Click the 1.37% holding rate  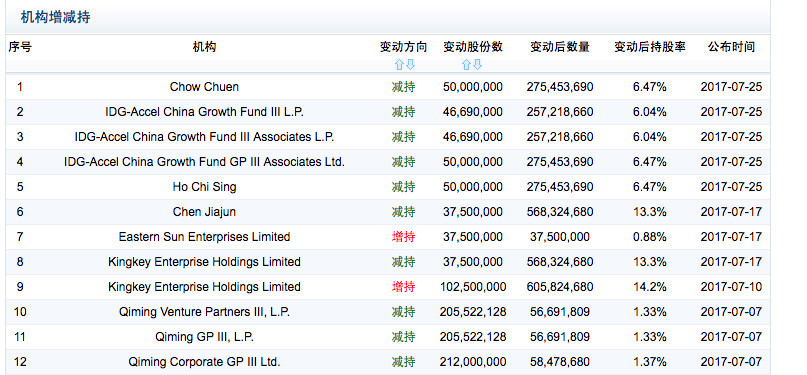650,362
